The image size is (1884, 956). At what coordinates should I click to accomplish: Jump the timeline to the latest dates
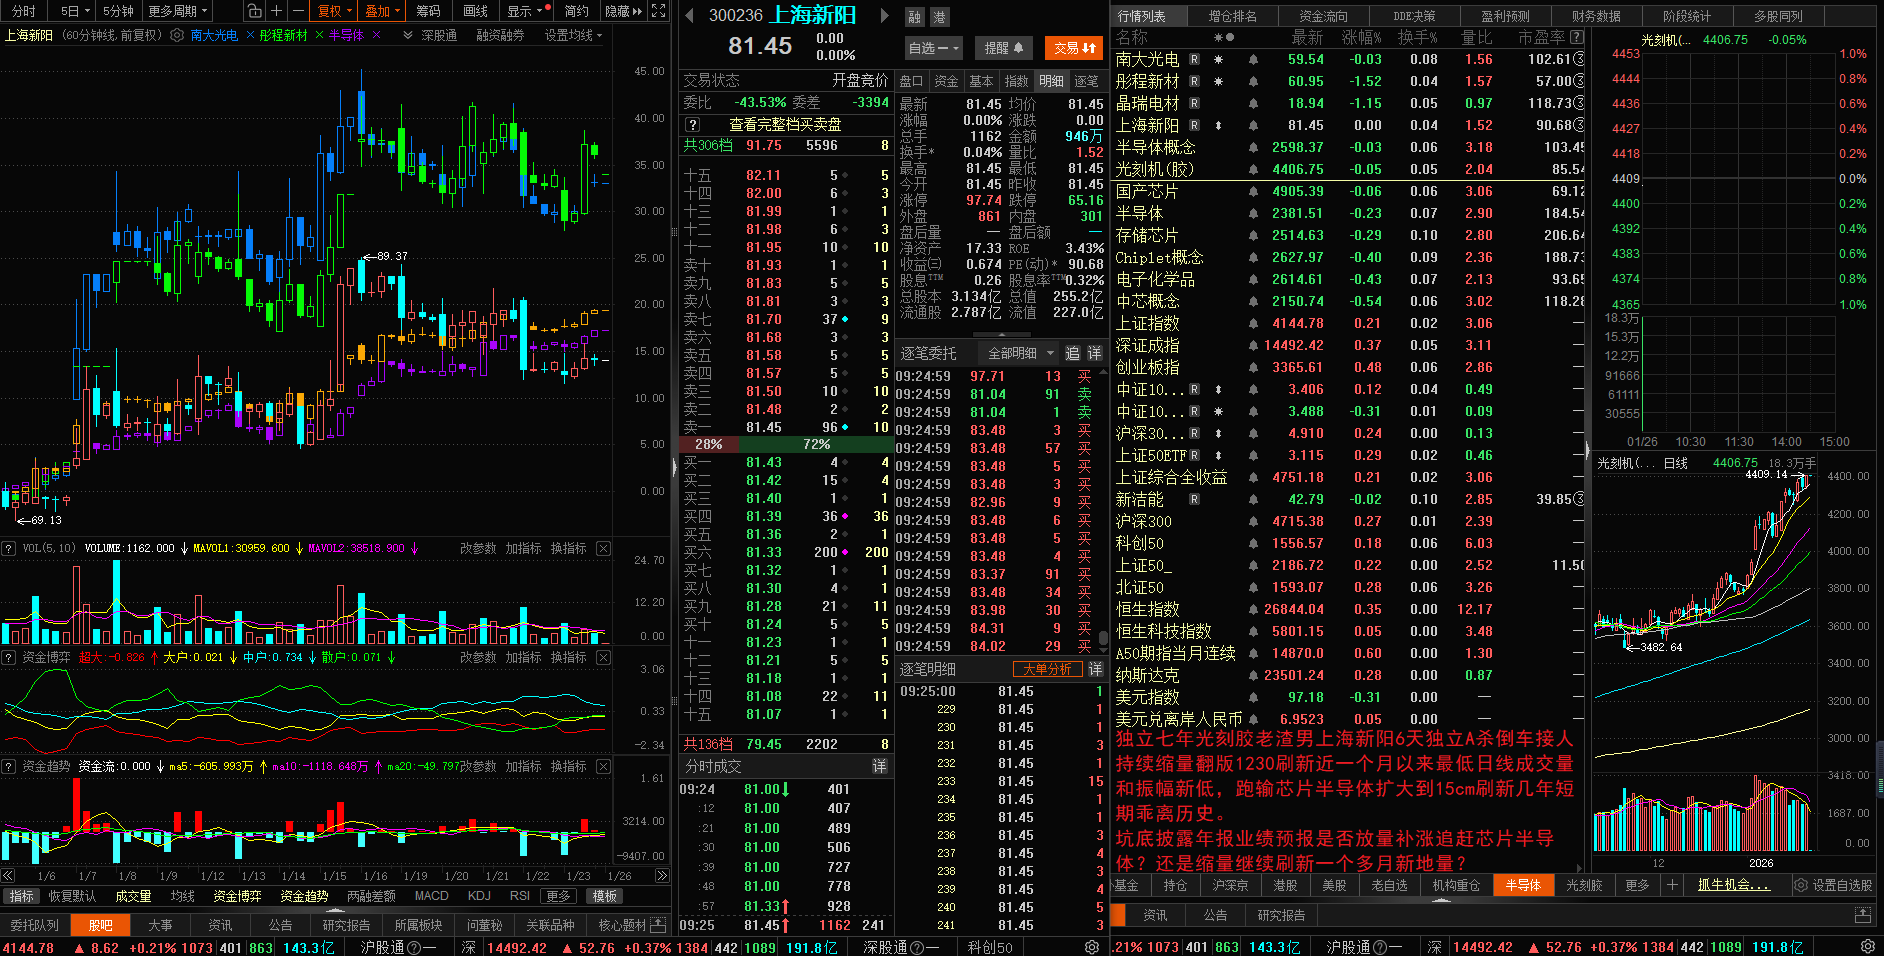tap(661, 876)
